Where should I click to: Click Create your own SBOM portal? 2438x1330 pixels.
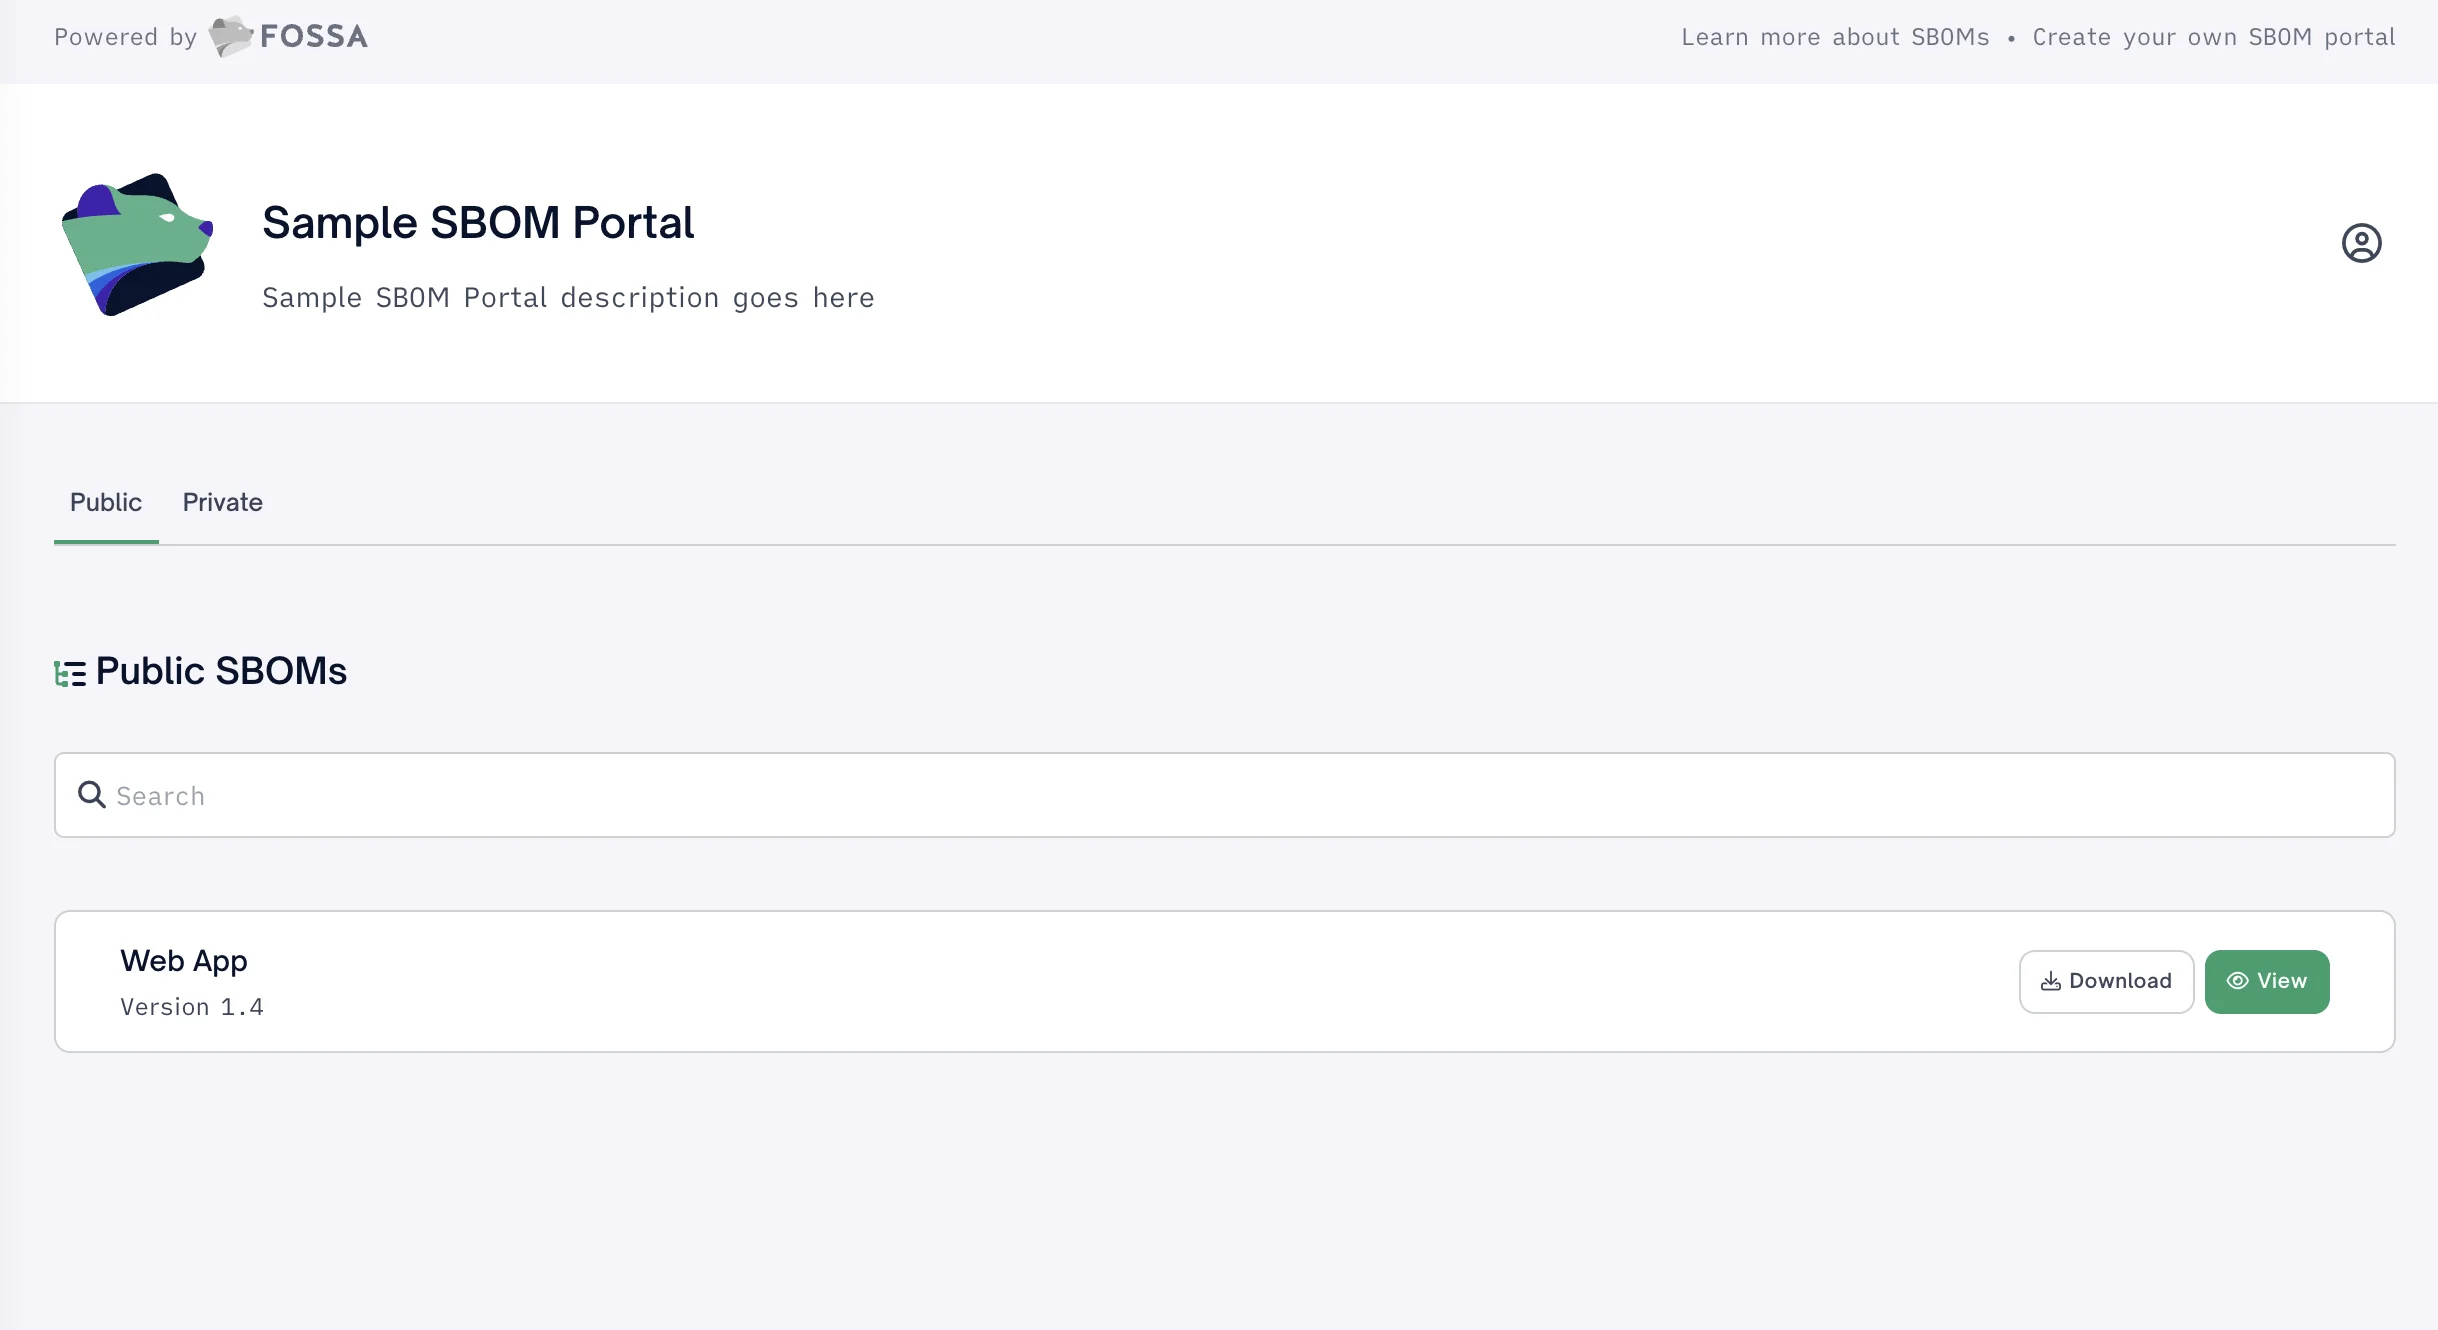click(2214, 36)
